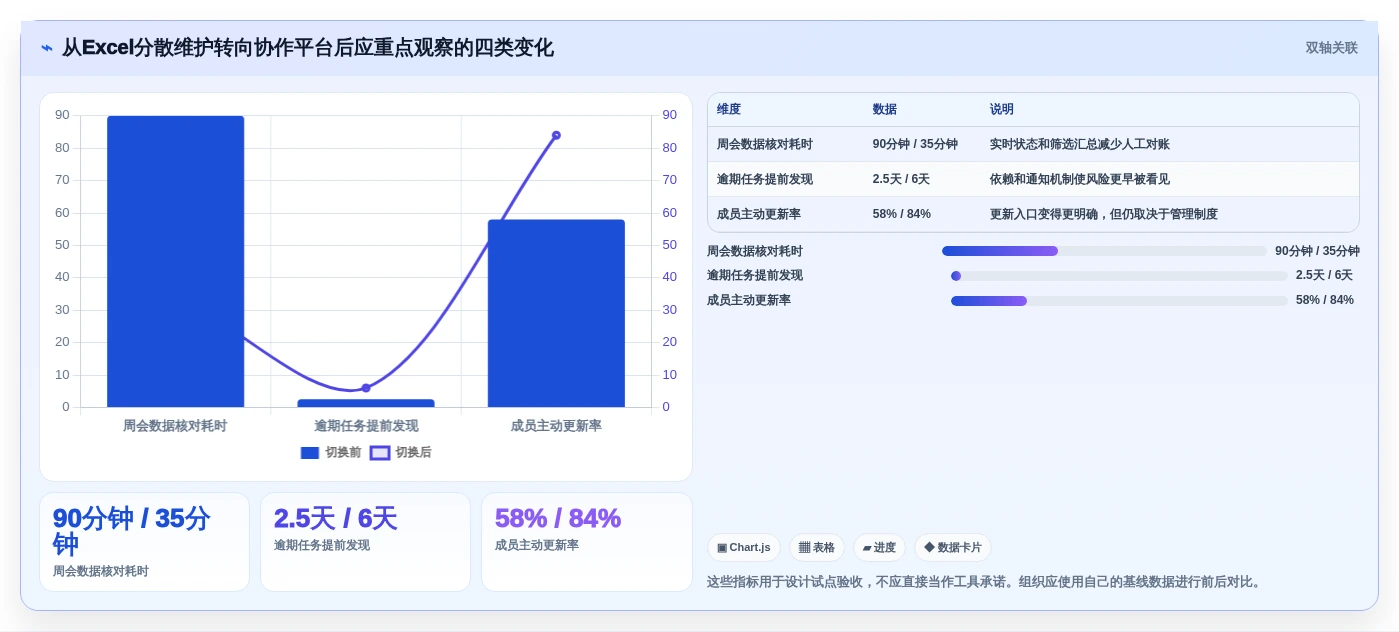This screenshot has width=1399, height=632.
Task: Click the 数据 table column header
Action: click(x=885, y=110)
